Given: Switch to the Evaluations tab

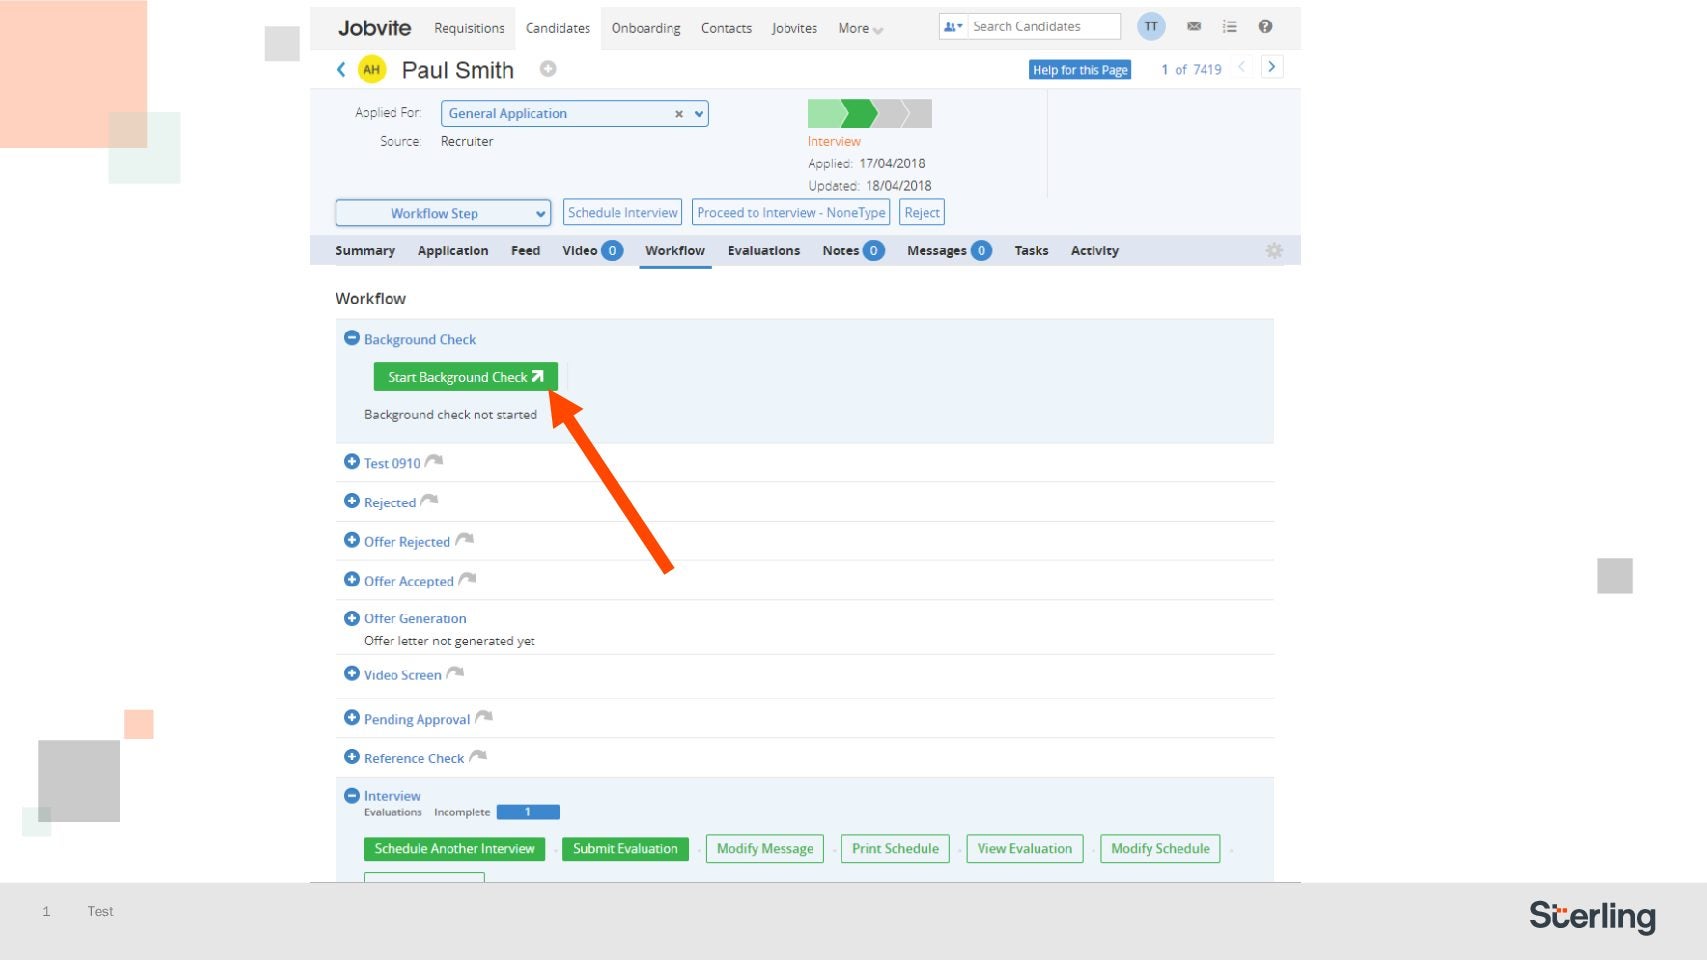Looking at the screenshot, I should tap(763, 251).
